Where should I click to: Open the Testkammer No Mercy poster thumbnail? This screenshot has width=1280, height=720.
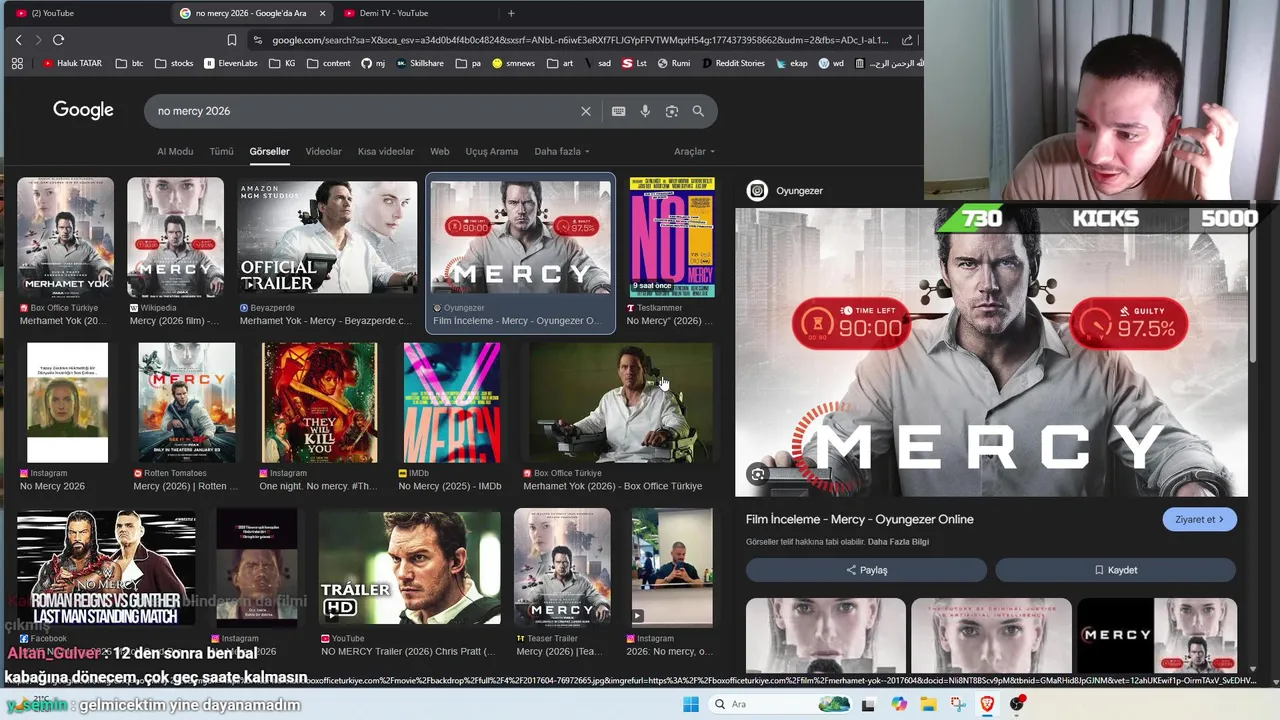(x=672, y=237)
